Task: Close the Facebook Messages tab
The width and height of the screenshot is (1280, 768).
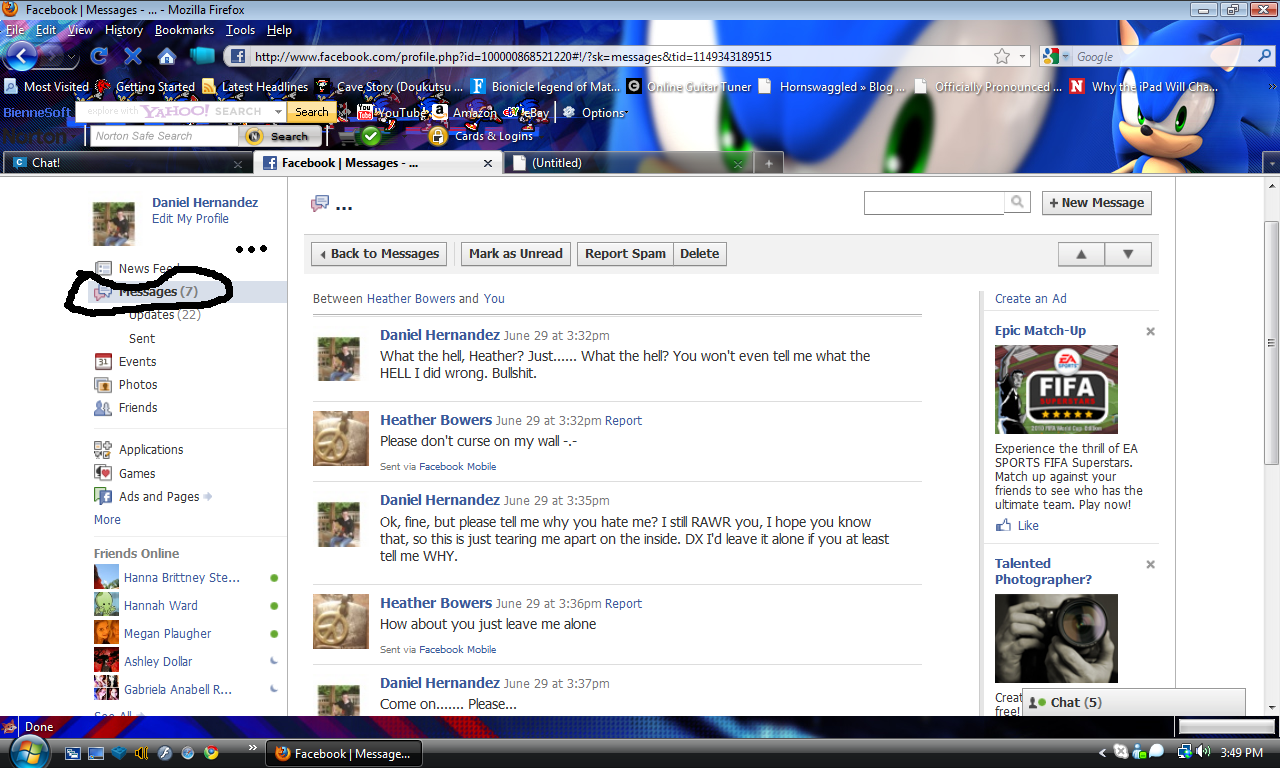Action: coord(488,163)
